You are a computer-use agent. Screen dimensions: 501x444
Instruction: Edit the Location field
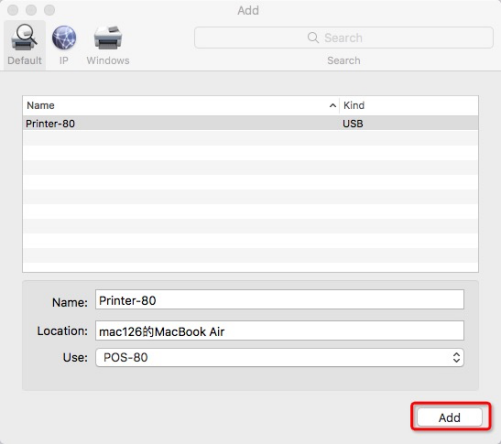[279, 331]
